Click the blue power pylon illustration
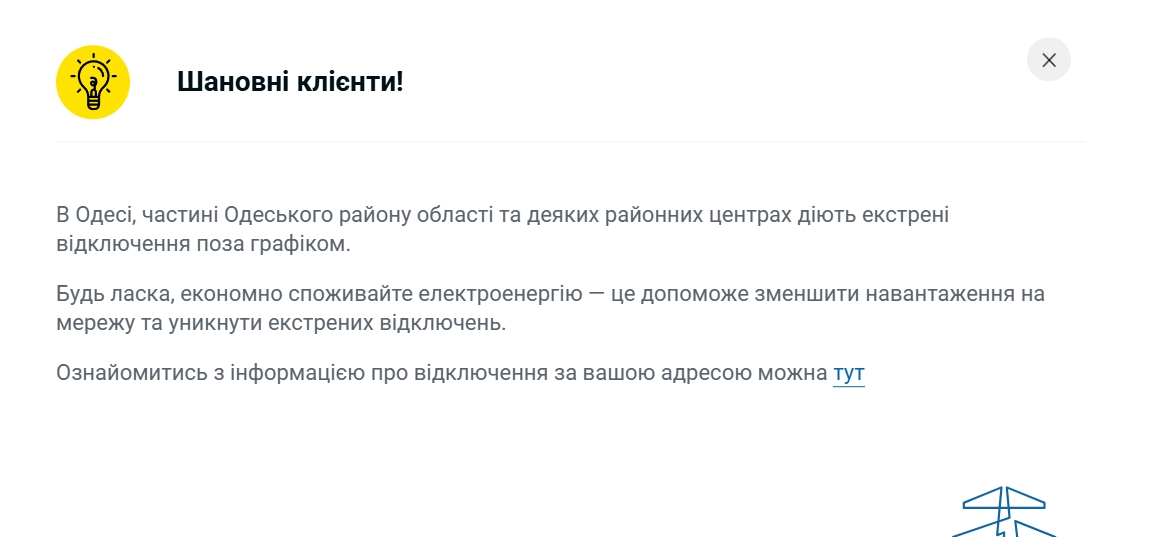Viewport: 1152px width, 537px height. [x=1003, y=512]
